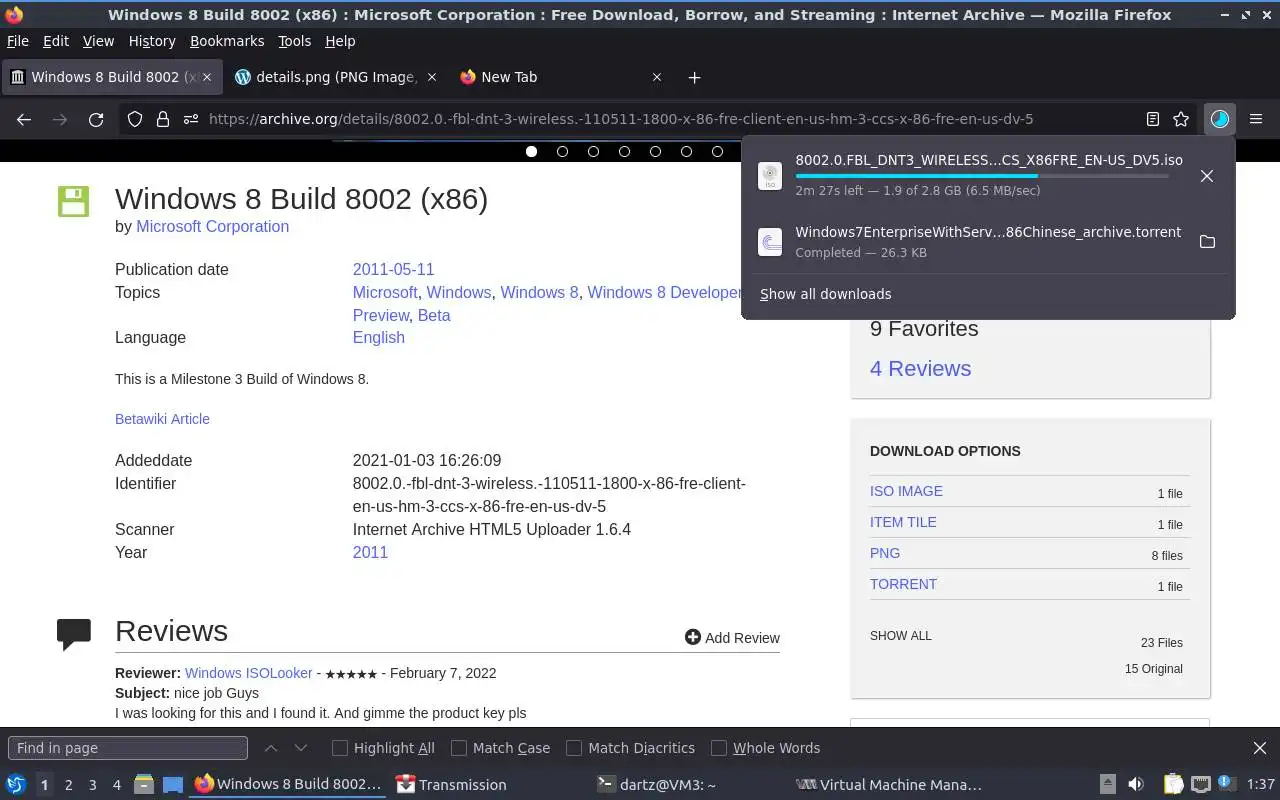Select the fourth carousel dot

pyautogui.click(x=624, y=152)
